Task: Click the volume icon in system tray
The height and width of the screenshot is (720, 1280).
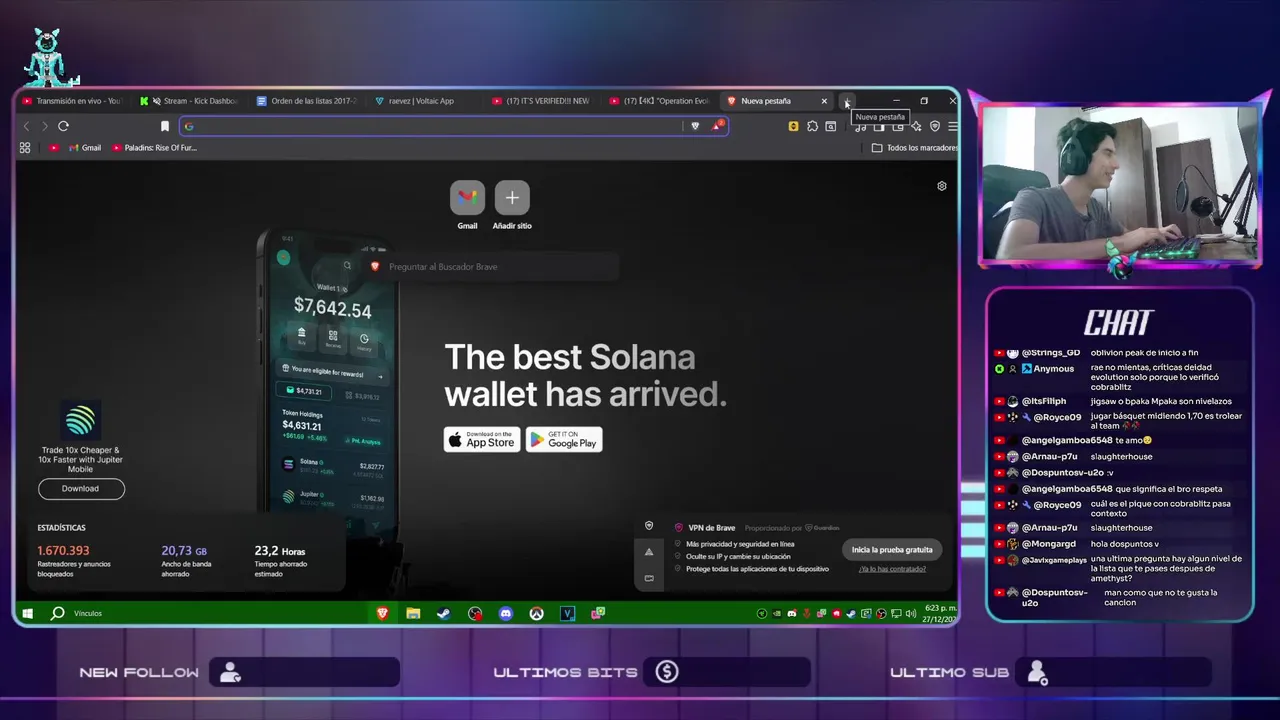Action: [910, 613]
